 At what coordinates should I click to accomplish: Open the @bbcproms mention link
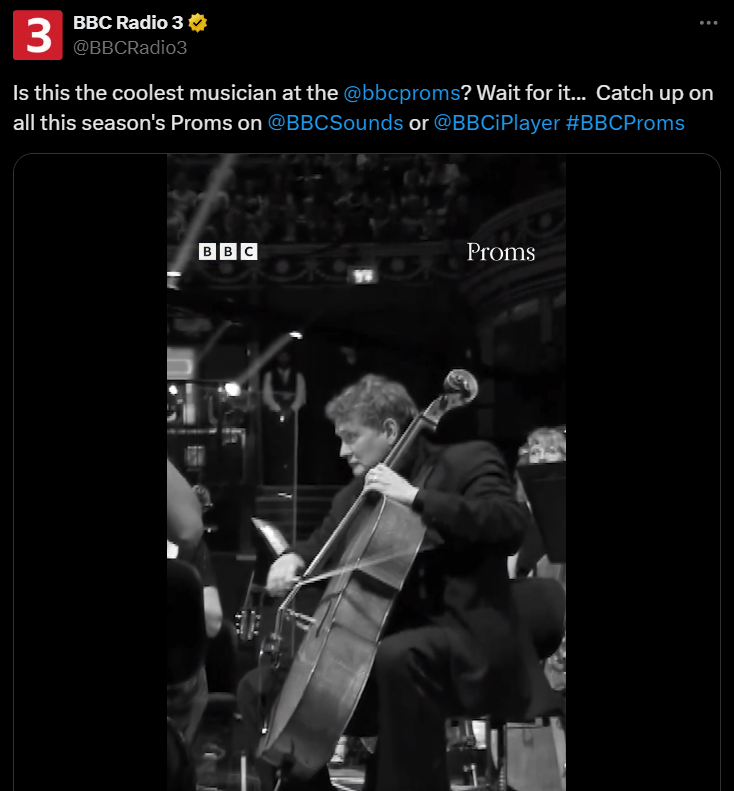(401, 93)
